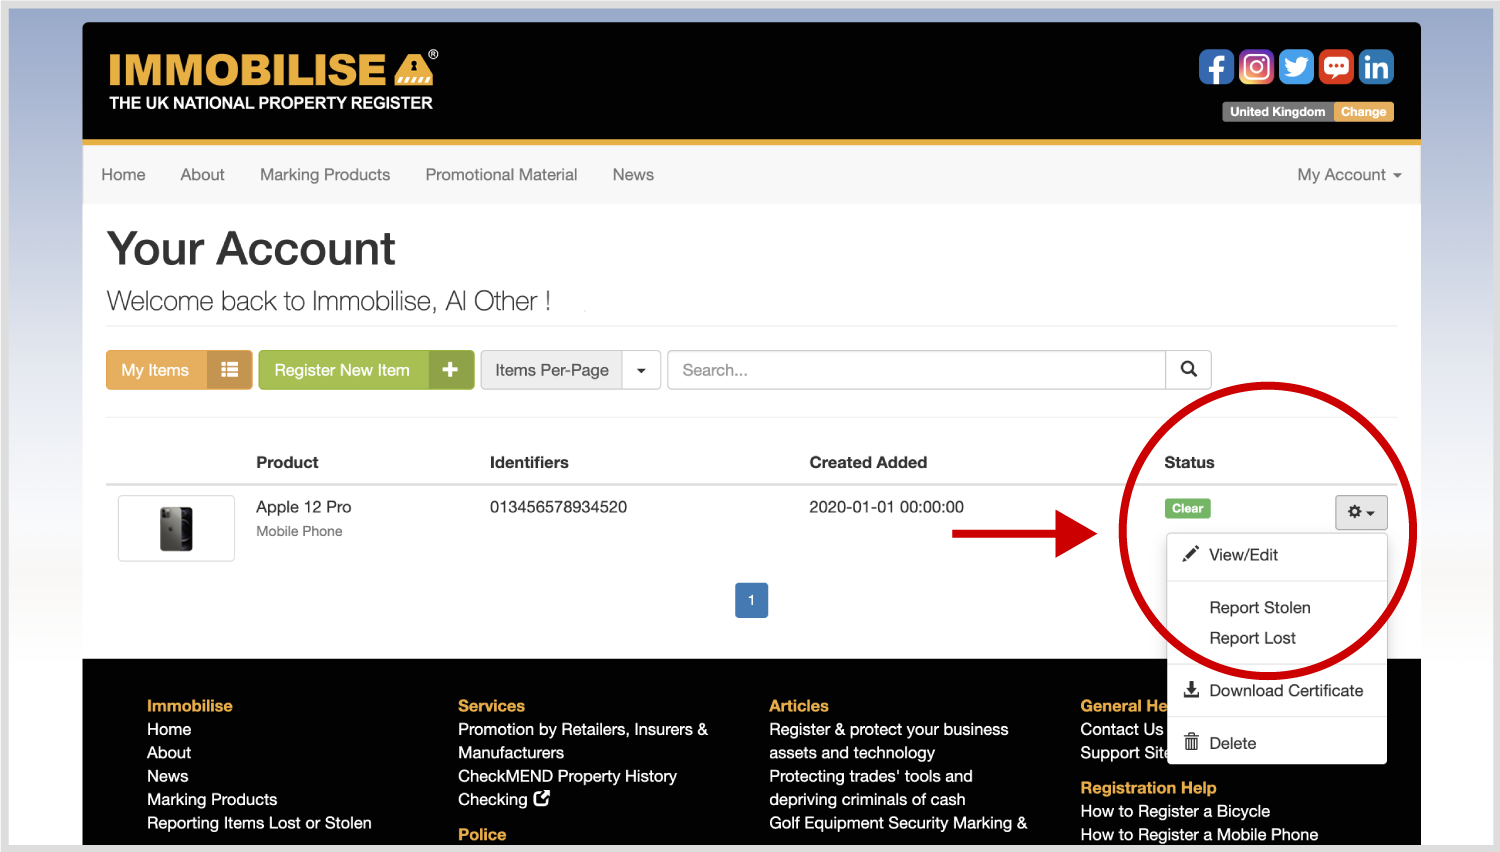This screenshot has width=1500, height=852.
Task: Click the download icon beside Download Certificate
Action: 1191,690
